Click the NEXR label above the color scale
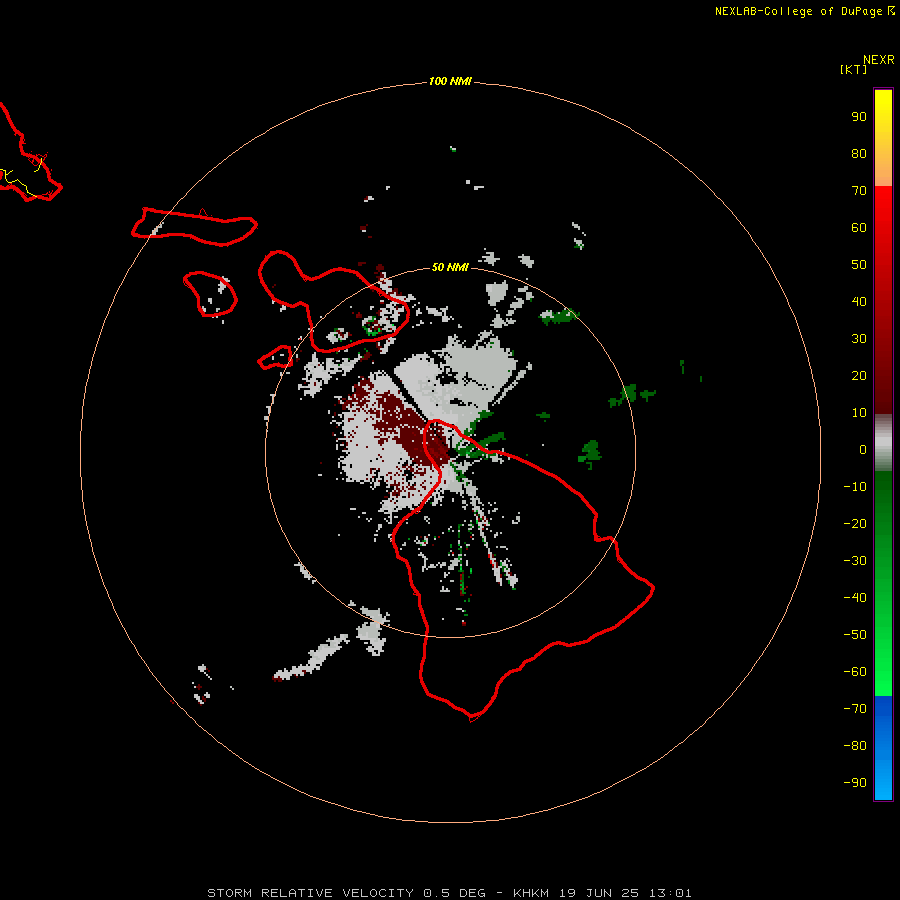Image resolution: width=900 pixels, height=900 pixels. point(879,60)
